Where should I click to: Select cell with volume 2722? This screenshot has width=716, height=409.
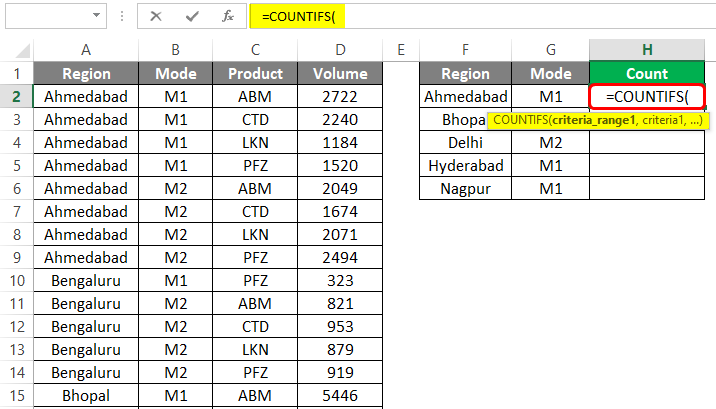point(340,96)
